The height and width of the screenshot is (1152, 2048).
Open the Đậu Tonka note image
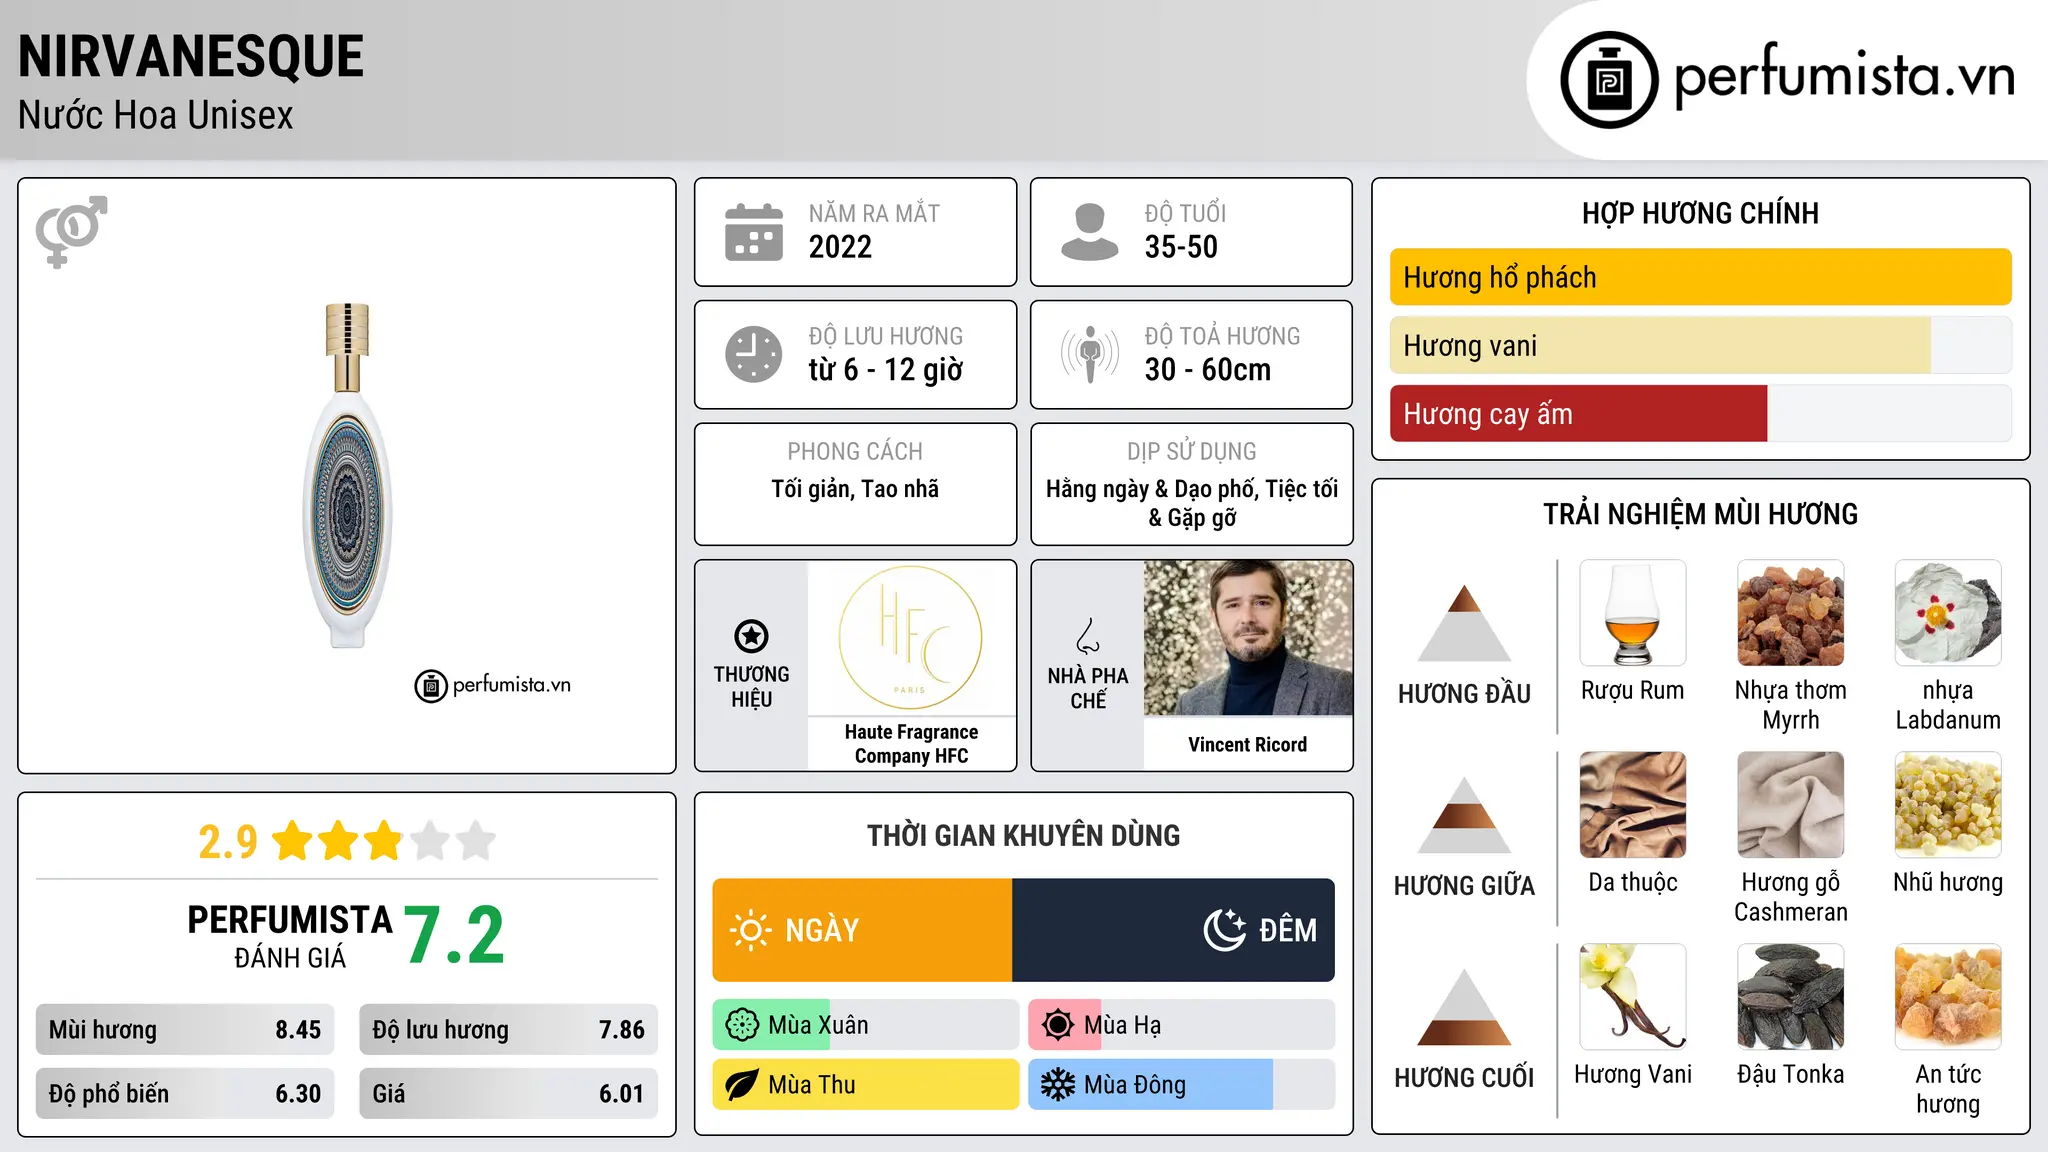click(1791, 997)
